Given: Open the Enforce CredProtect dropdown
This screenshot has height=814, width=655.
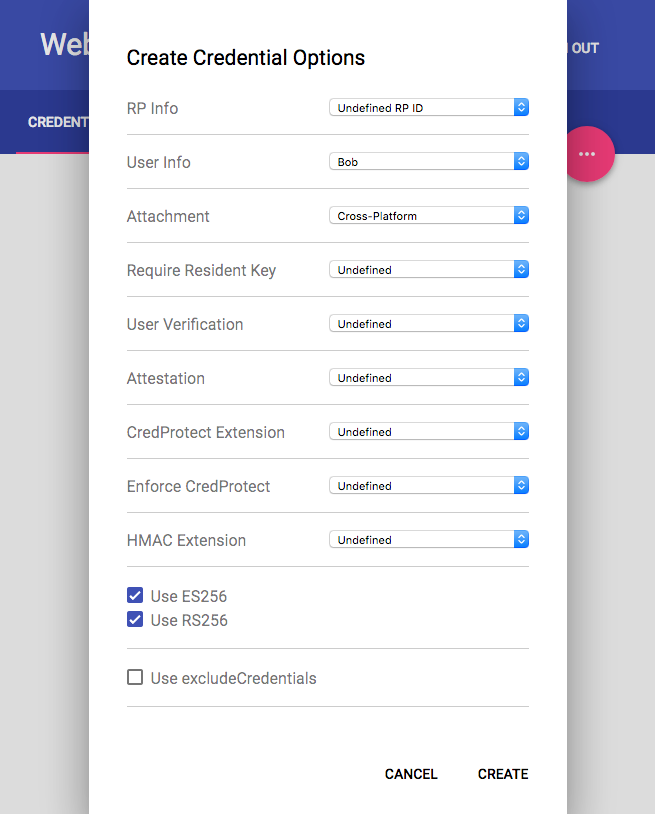Looking at the screenshot, I should tap(428, 486).
